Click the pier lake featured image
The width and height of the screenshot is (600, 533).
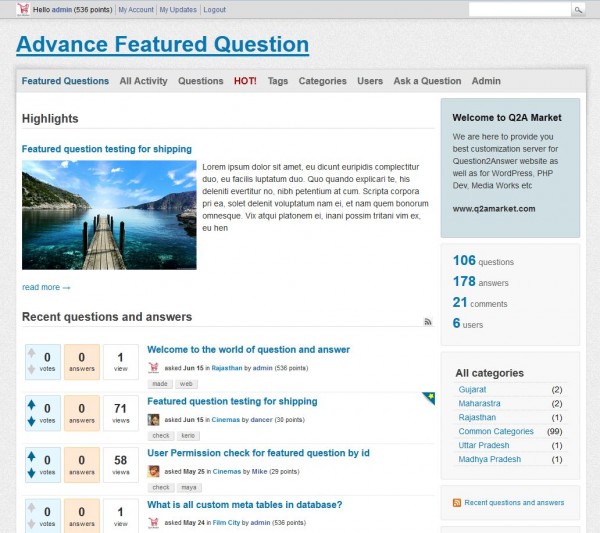[x=109, y=214]
